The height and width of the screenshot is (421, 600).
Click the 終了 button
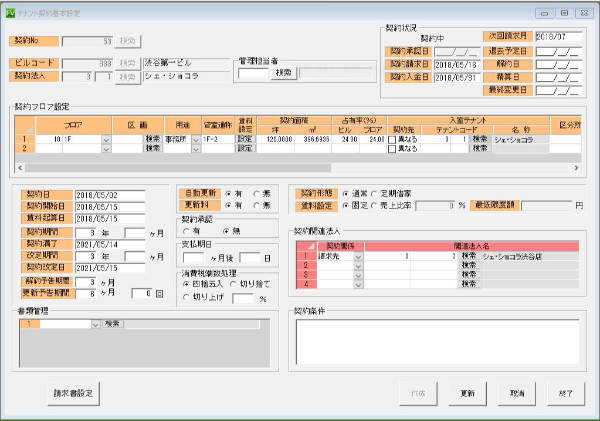566,393
